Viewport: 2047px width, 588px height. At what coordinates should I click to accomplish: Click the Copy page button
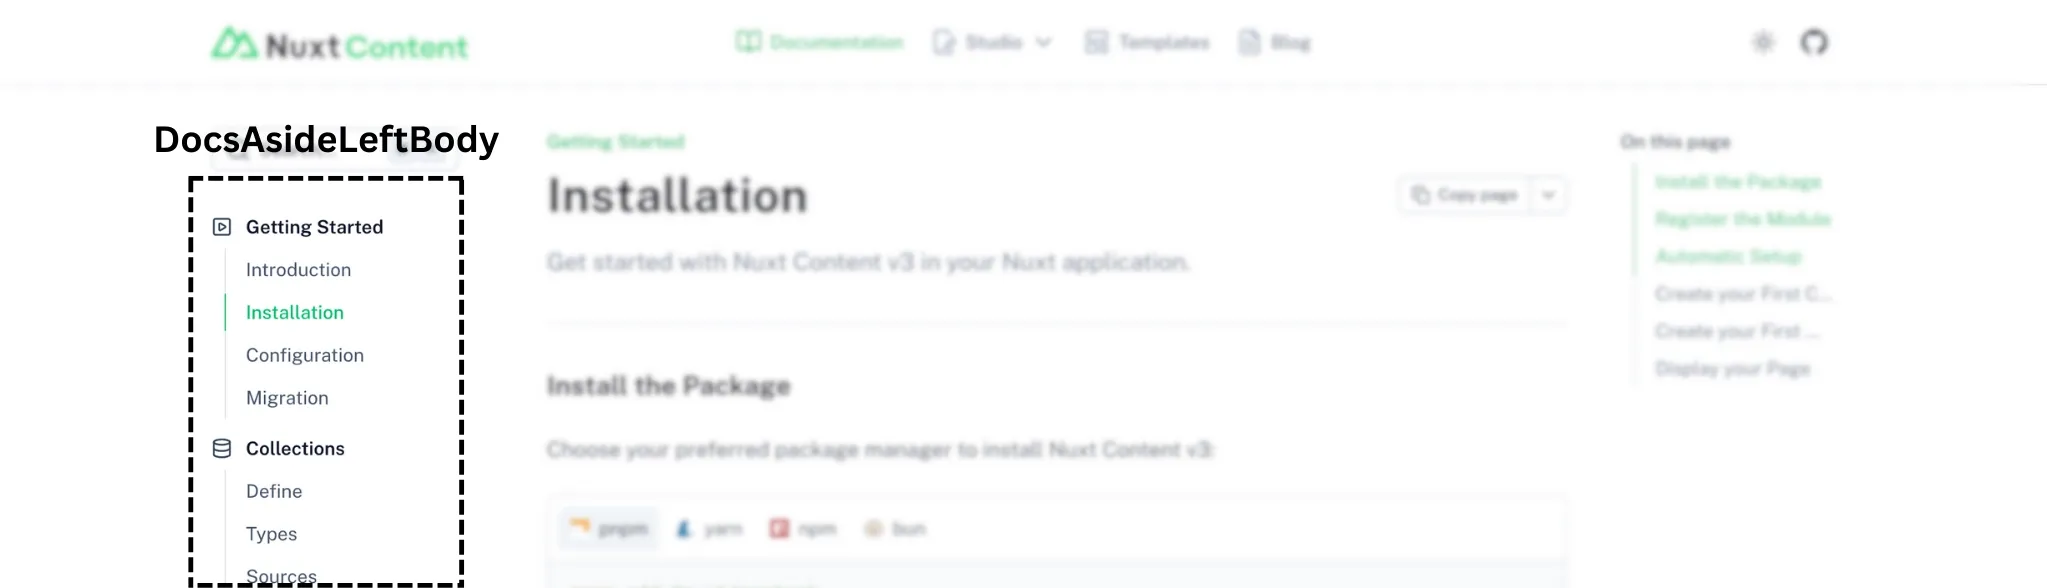click(1465, 195)
